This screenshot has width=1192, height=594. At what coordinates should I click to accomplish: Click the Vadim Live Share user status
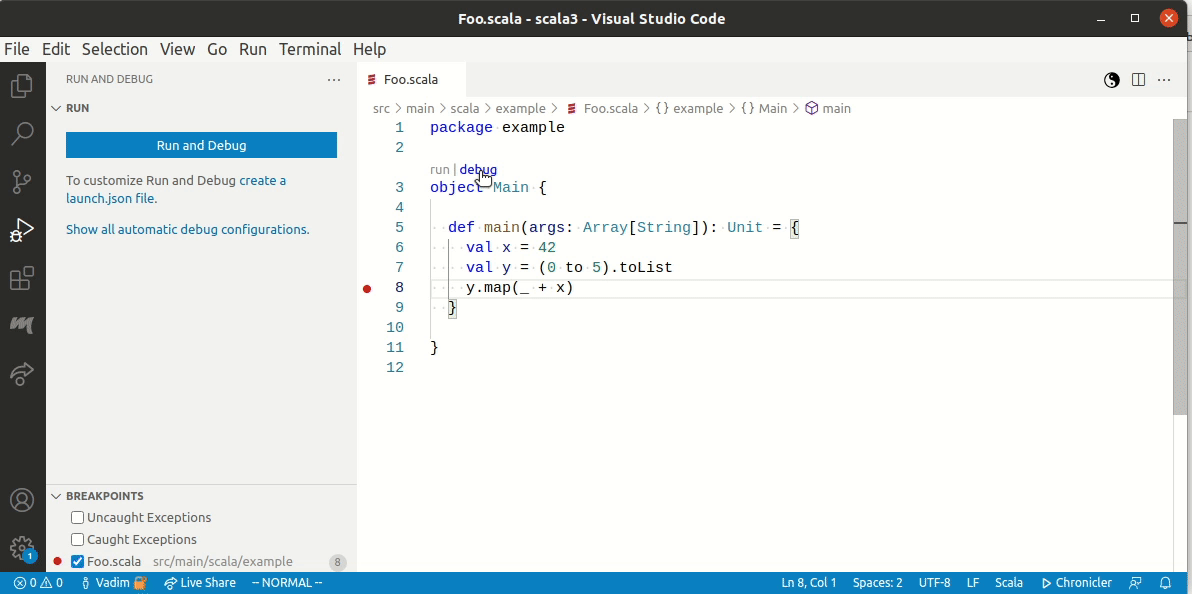click(114, 583)
